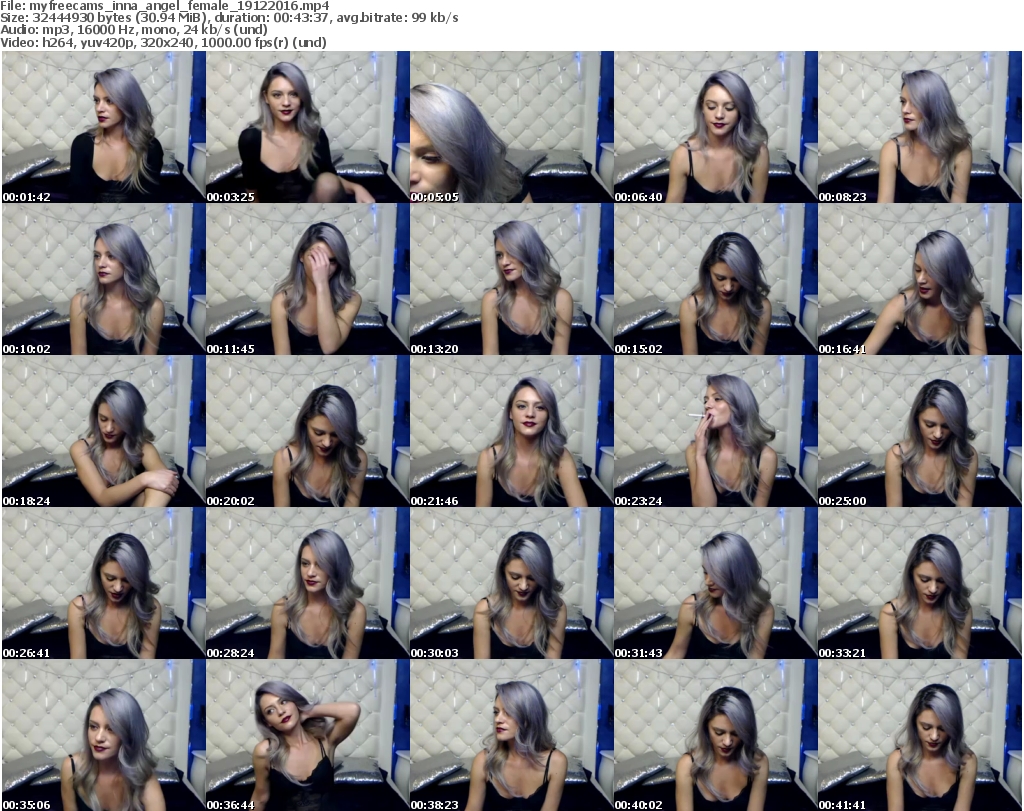Select the thumbnail at 00:23:24
The height and width of the screenshot is (811, 1024).
(x=715, y=431)
